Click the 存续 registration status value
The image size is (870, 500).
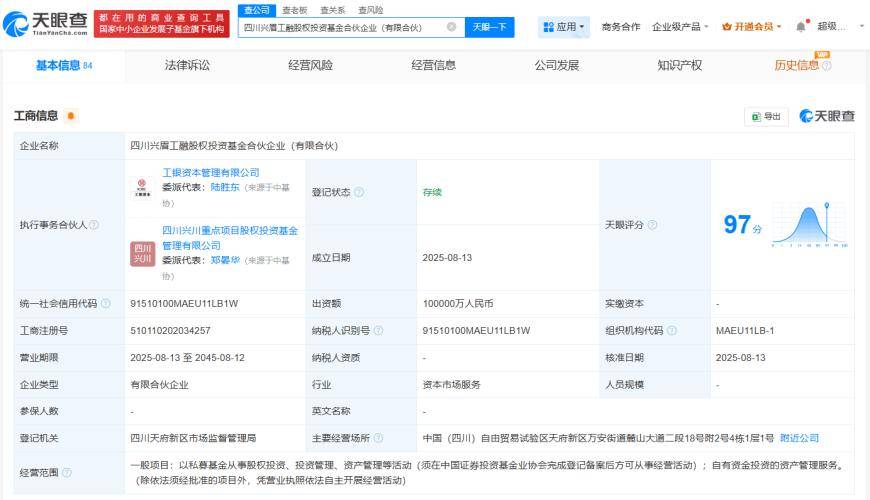432,192
